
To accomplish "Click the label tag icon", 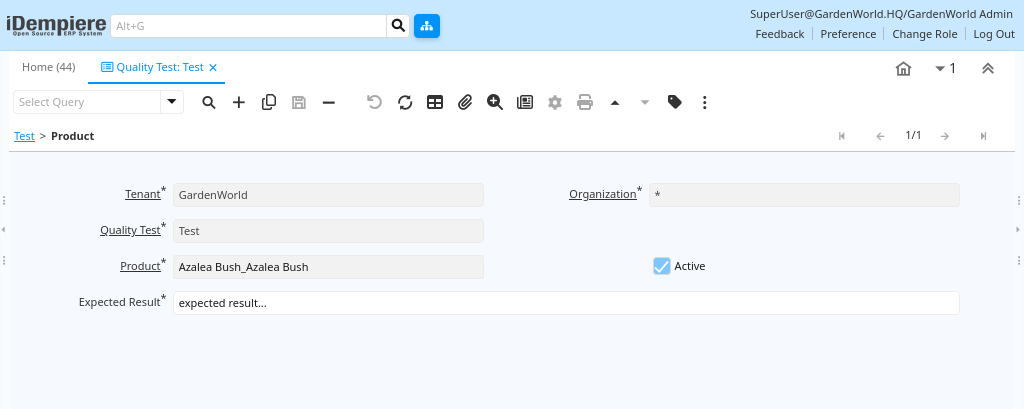I will pyautogui.click(x=675, y=102).
